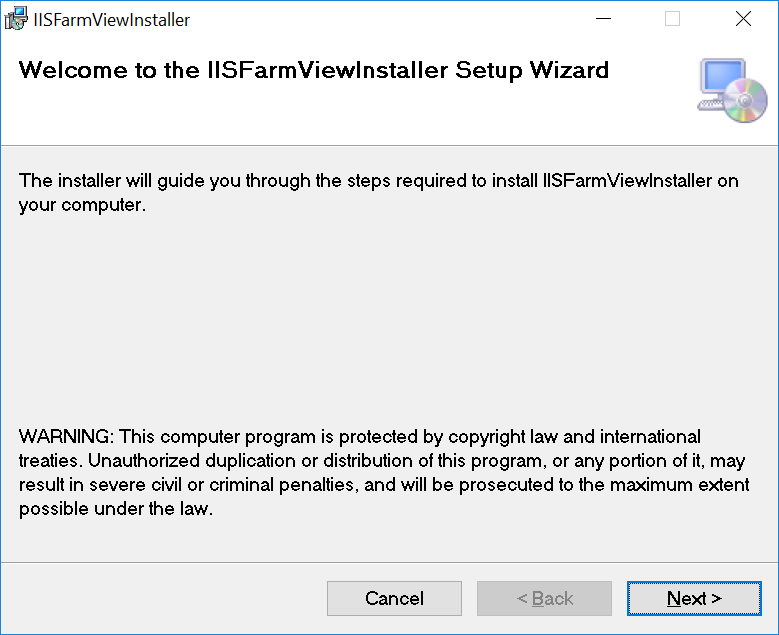Click the divider line above the button row
The image size is (779, 635).
(x=390, y=562)
